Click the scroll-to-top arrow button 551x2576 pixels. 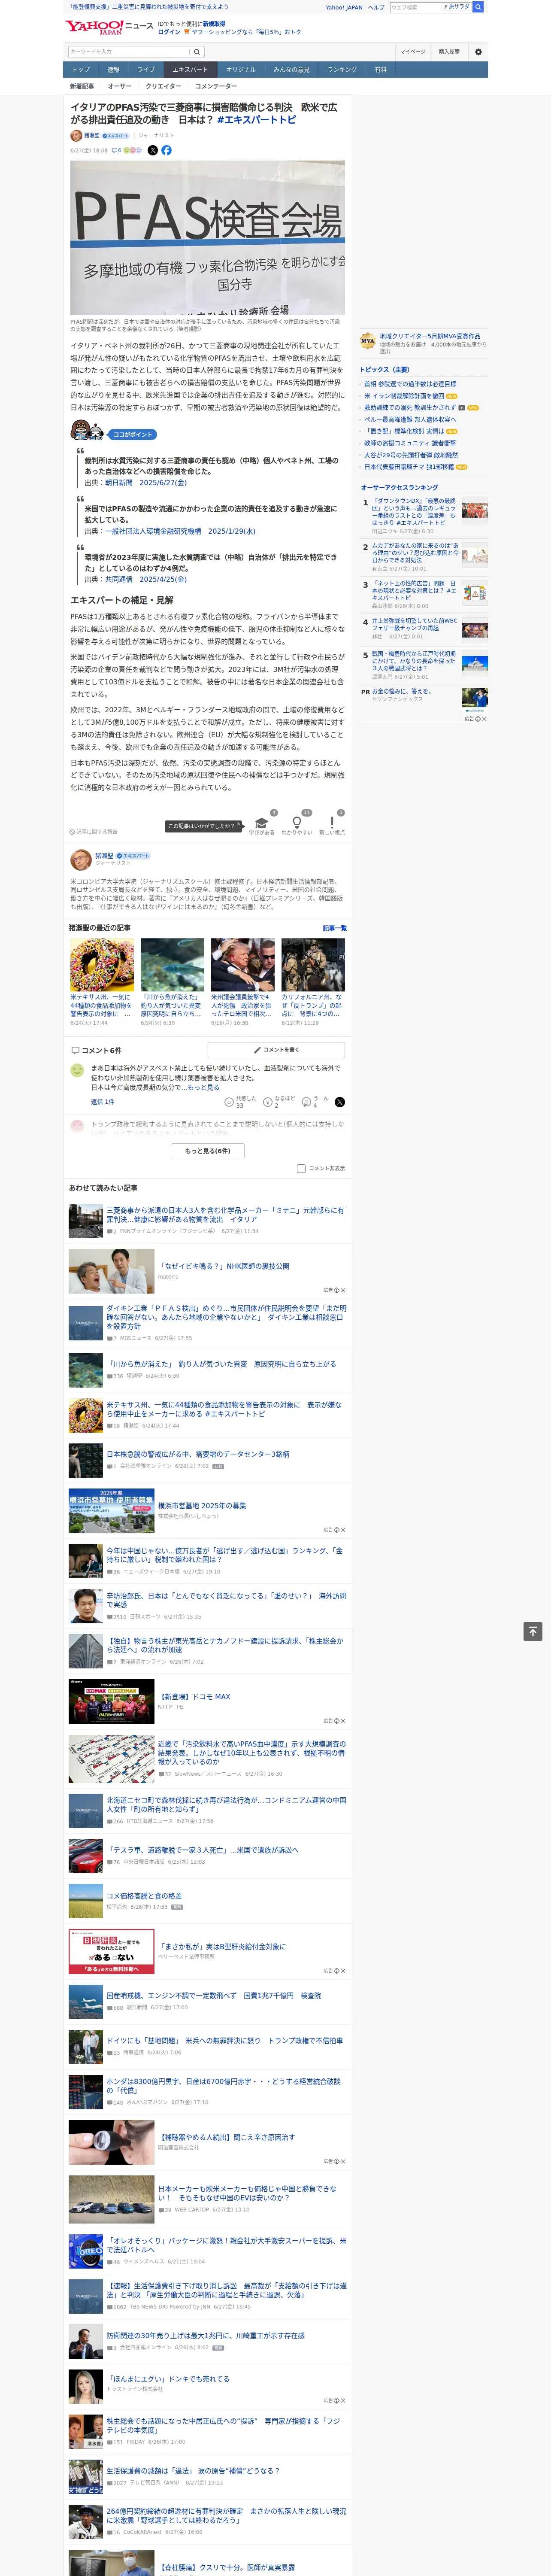(533, 1631)
